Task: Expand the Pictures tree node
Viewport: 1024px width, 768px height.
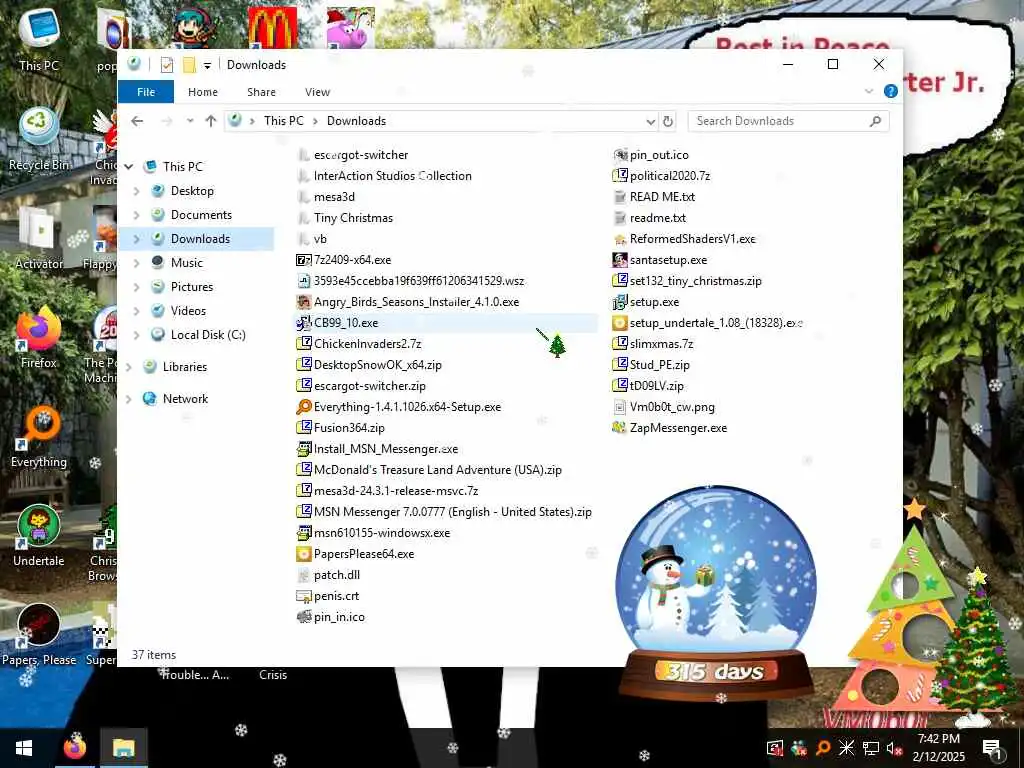Action: (136, 287)
